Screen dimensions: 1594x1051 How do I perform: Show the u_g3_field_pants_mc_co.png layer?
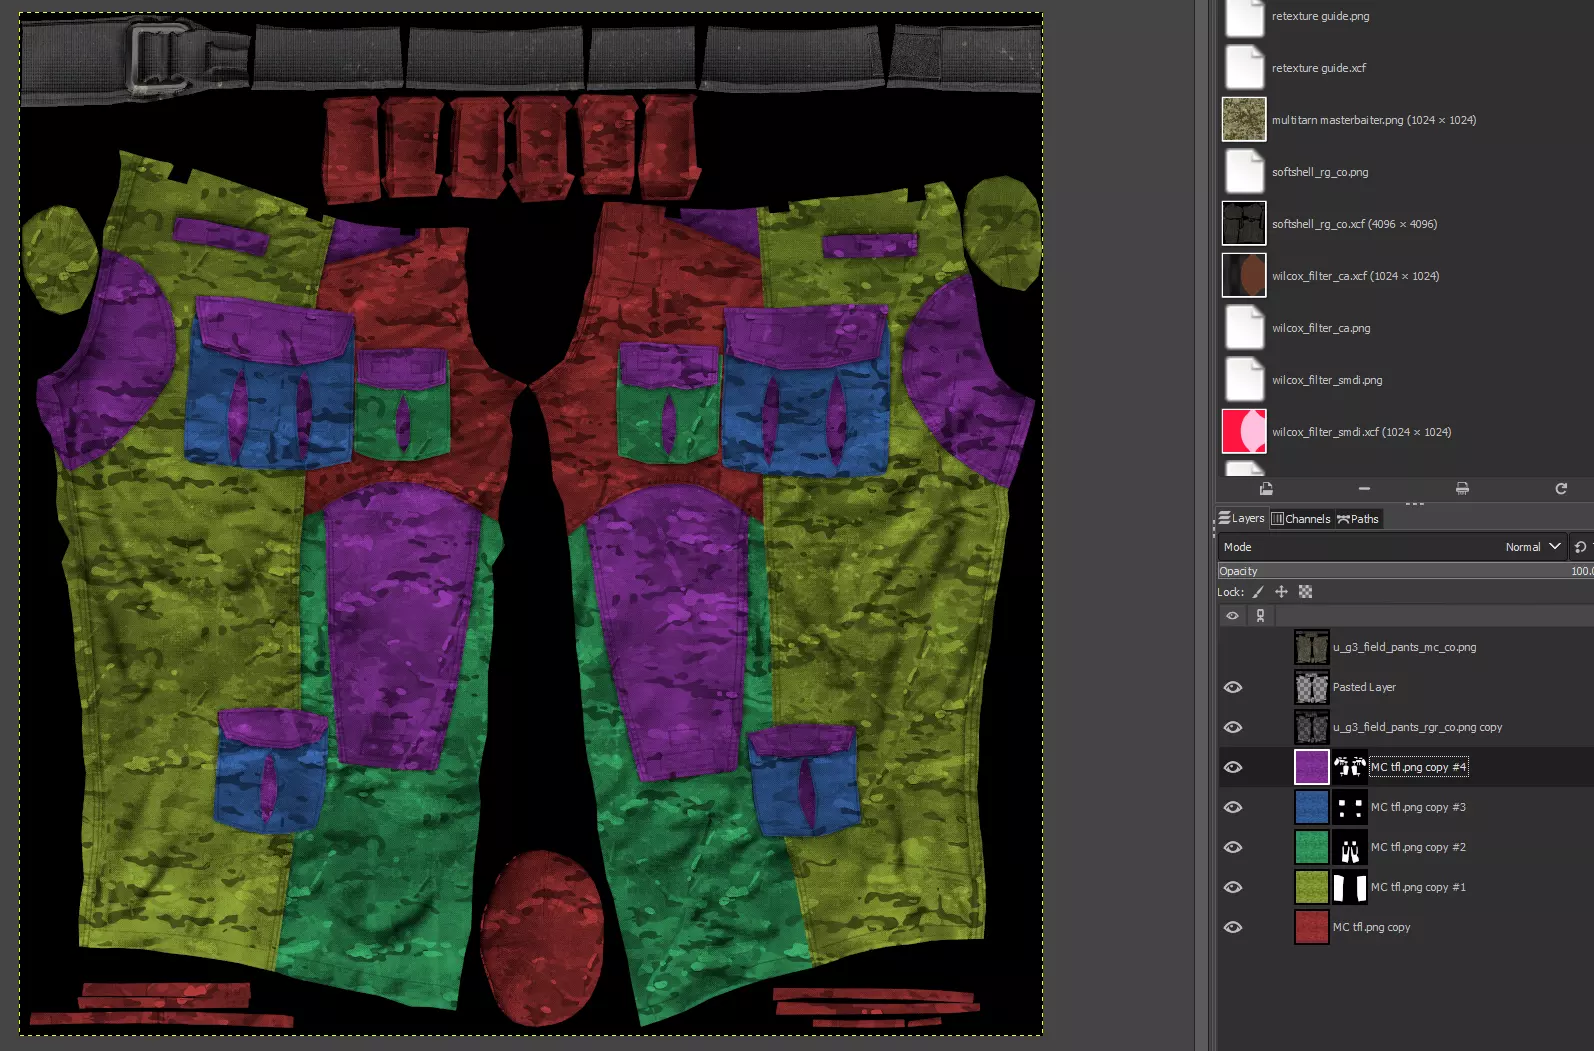(x=1233, y=647)
